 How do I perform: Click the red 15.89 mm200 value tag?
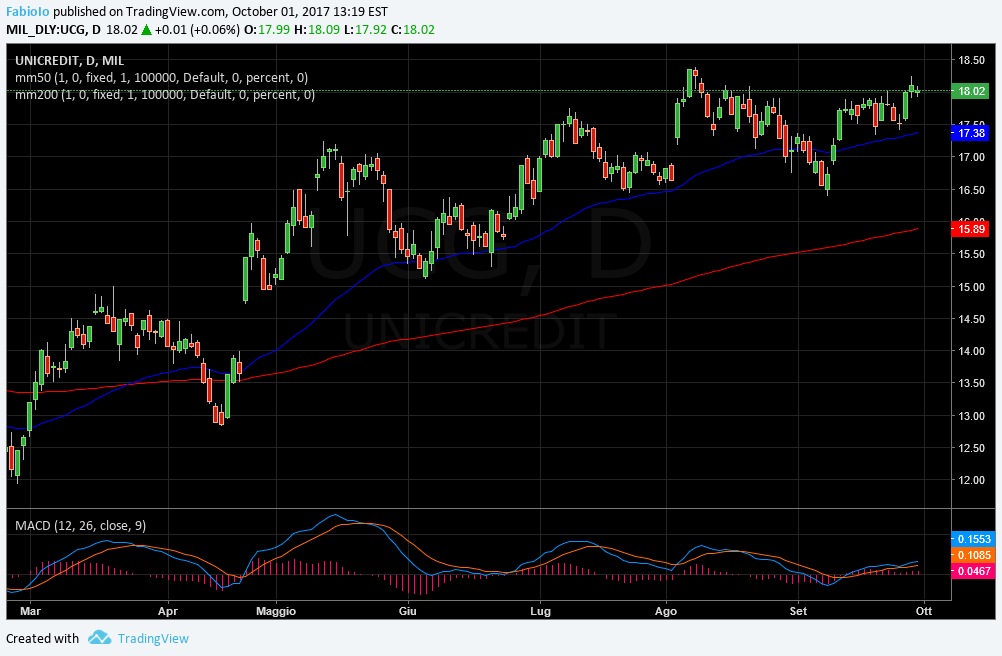[x=970, y=229]
